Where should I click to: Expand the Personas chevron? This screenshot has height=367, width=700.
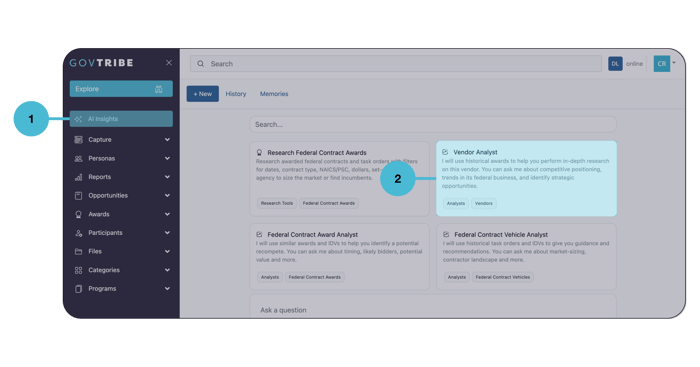point(167,158)
